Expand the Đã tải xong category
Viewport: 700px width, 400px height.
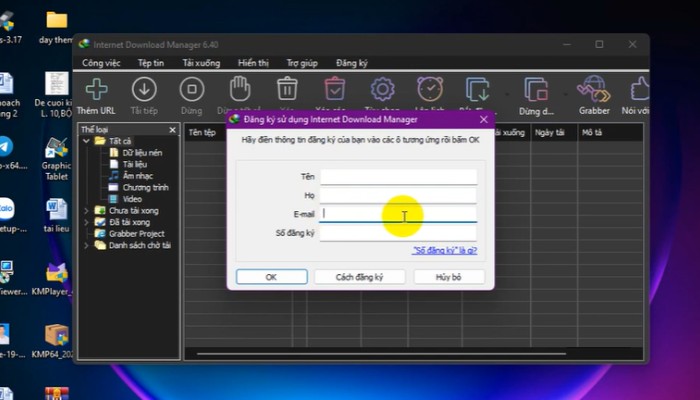87,222
